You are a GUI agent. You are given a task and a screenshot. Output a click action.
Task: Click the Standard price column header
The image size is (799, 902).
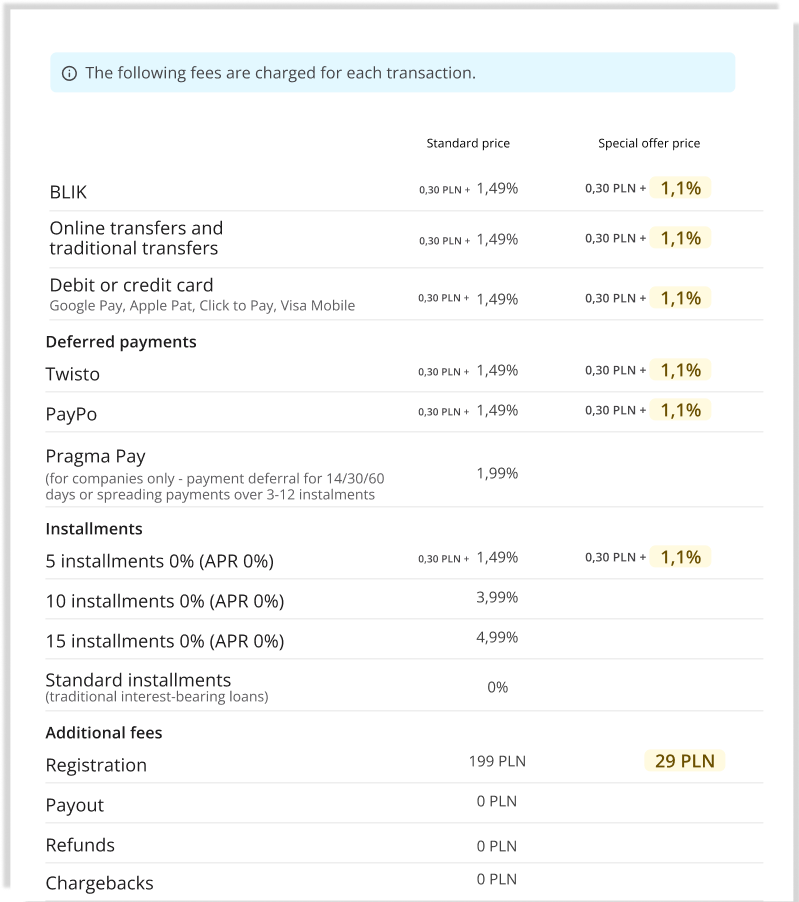tap(468, 143)
